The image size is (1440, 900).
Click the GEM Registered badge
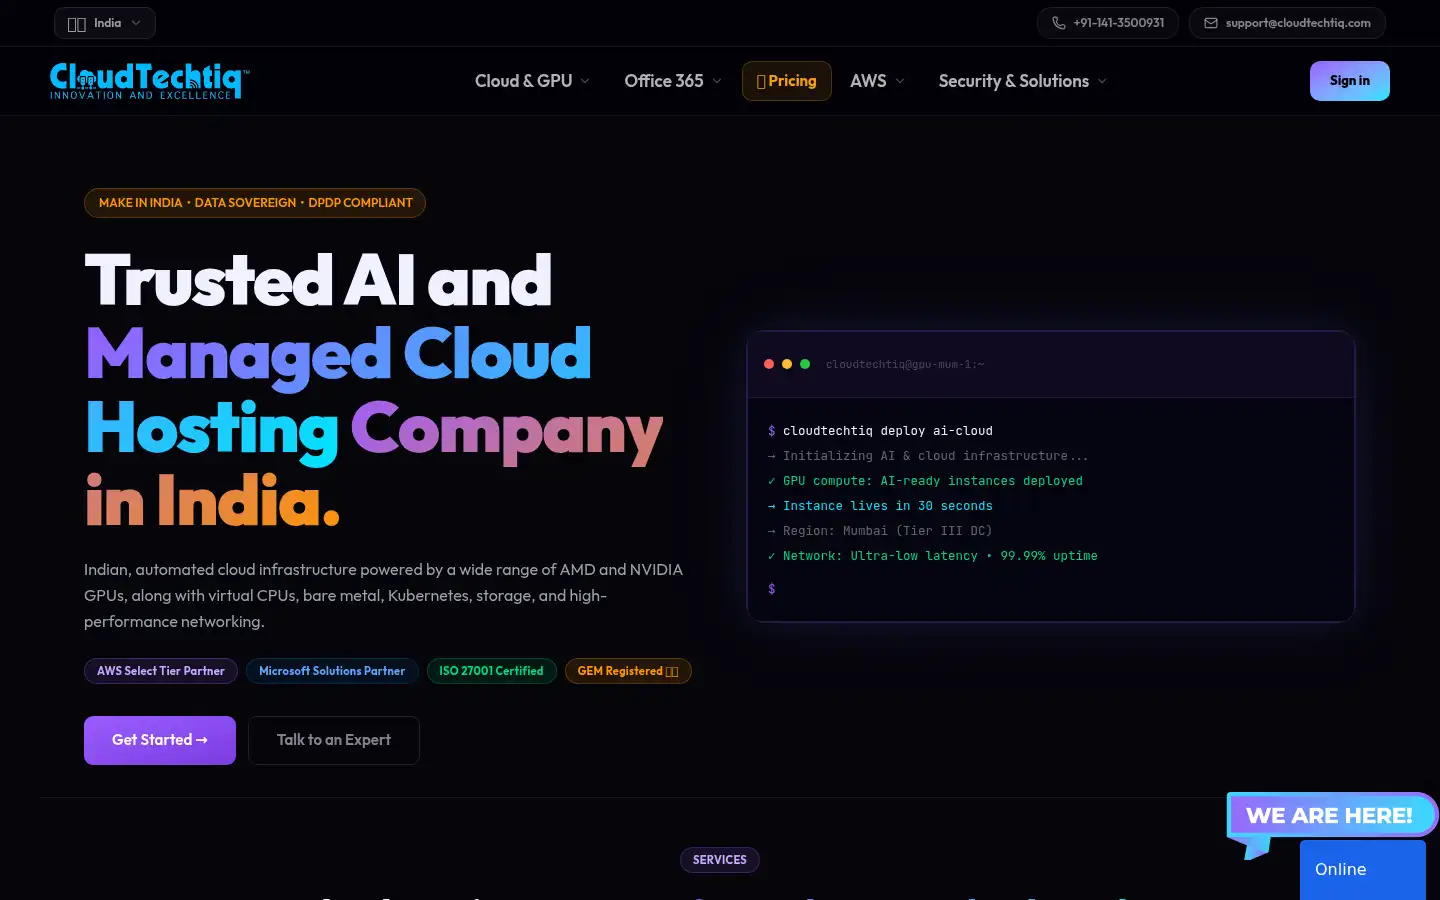(x=628, y=671)
